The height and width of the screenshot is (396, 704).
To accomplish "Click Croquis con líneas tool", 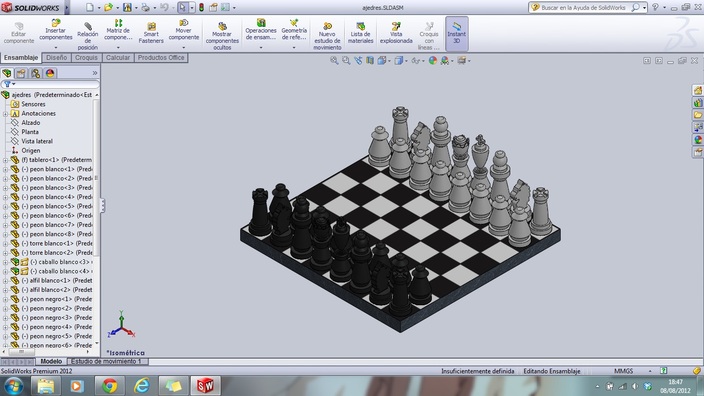I will coord(429,36).
